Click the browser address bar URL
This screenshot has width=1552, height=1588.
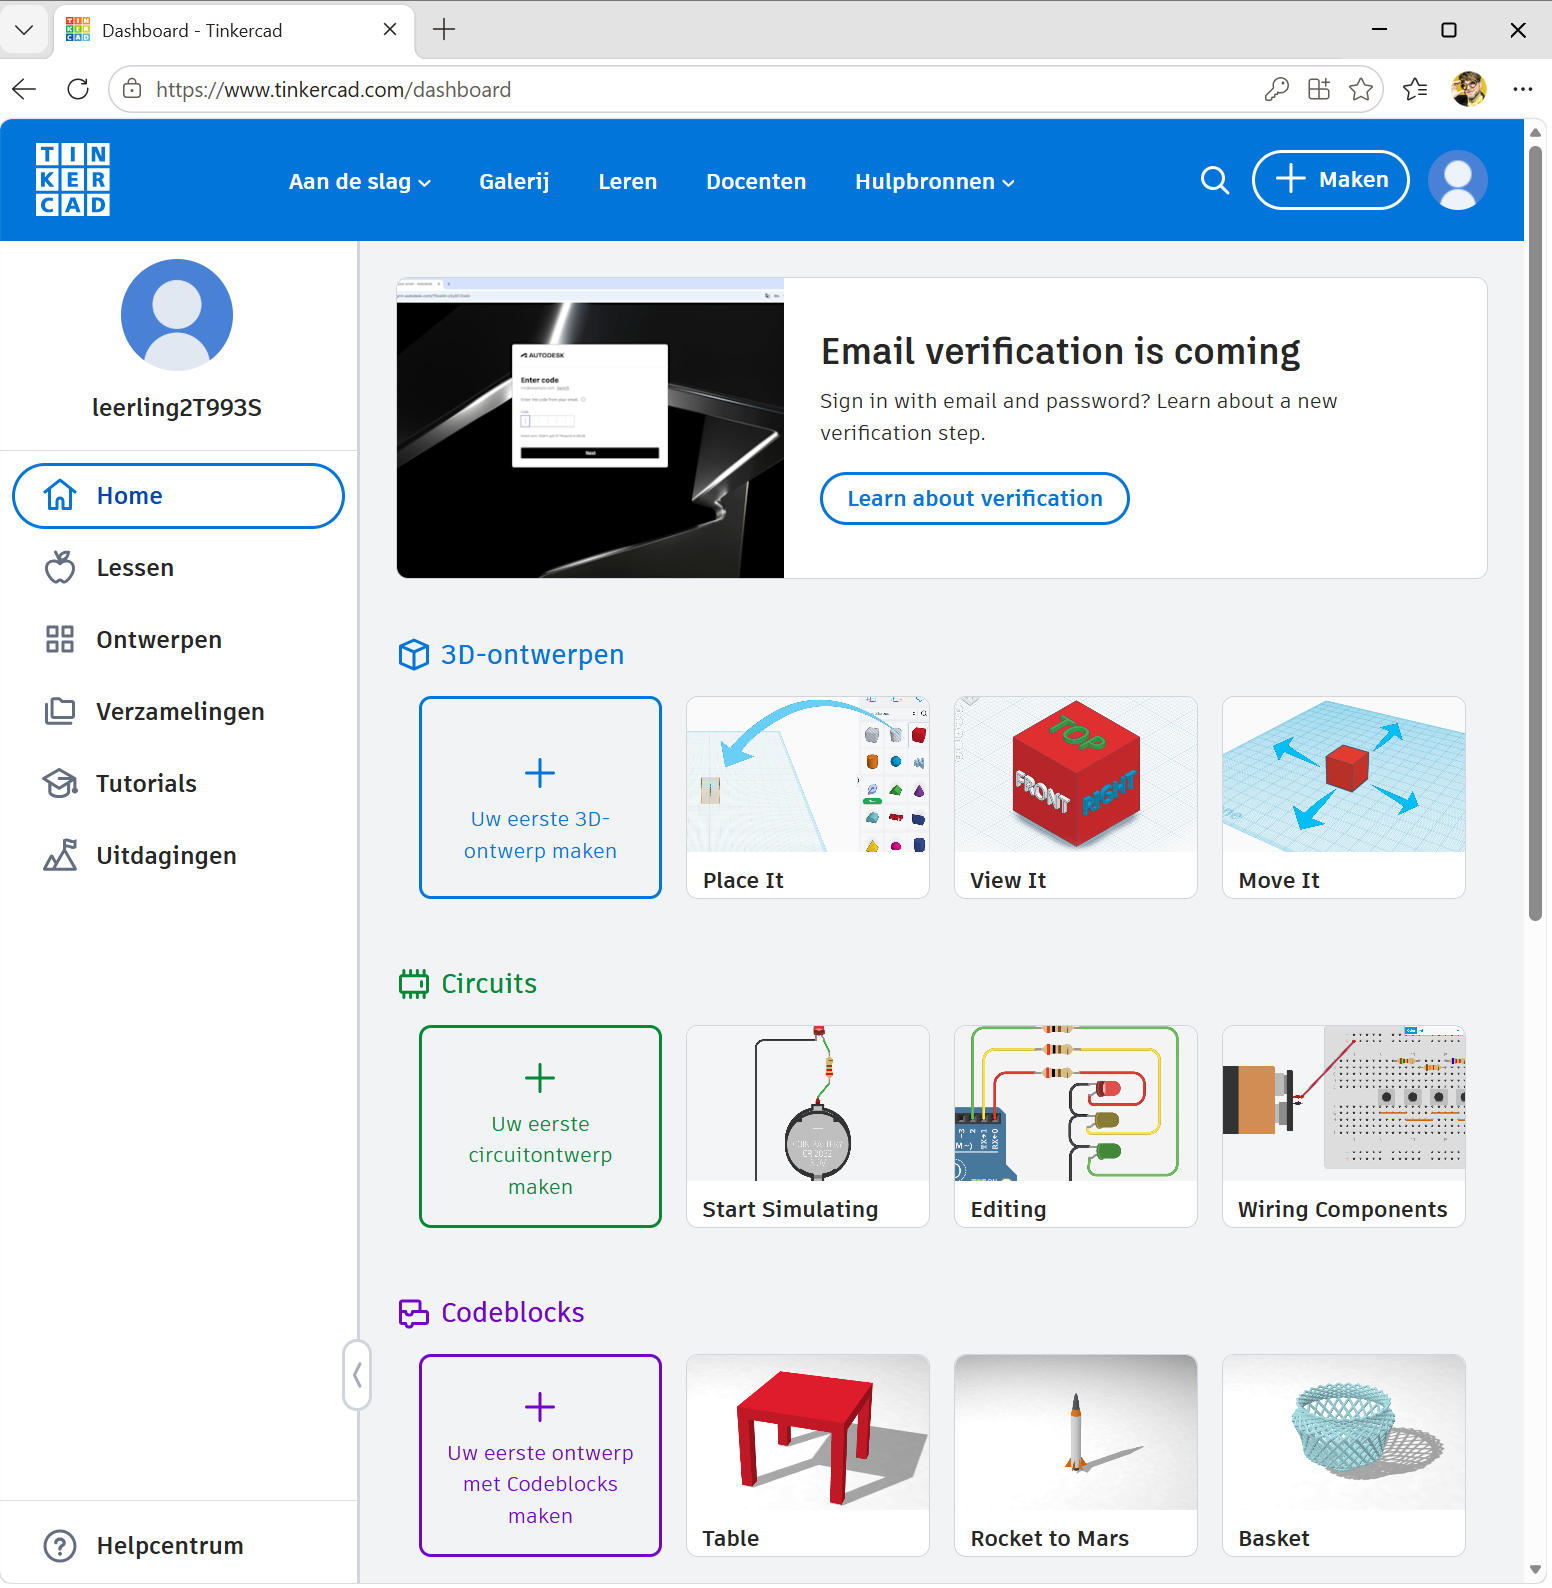[333, 89]
